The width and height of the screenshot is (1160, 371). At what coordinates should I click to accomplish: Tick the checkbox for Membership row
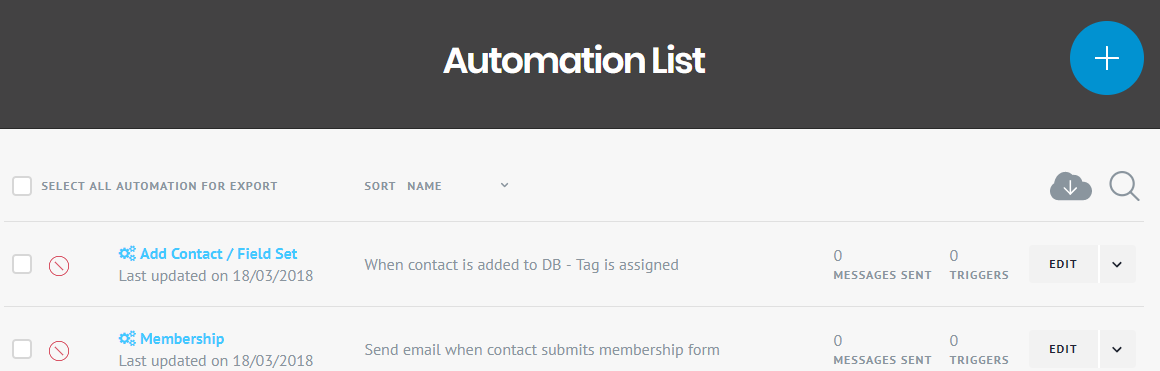click(x=22, y=348)
